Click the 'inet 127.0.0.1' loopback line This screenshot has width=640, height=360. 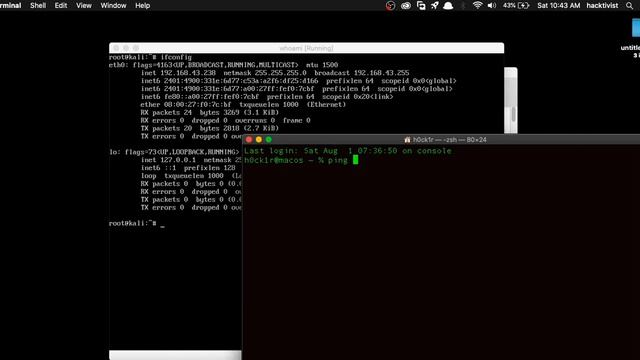pyautogui.click(x=191, y=160)
